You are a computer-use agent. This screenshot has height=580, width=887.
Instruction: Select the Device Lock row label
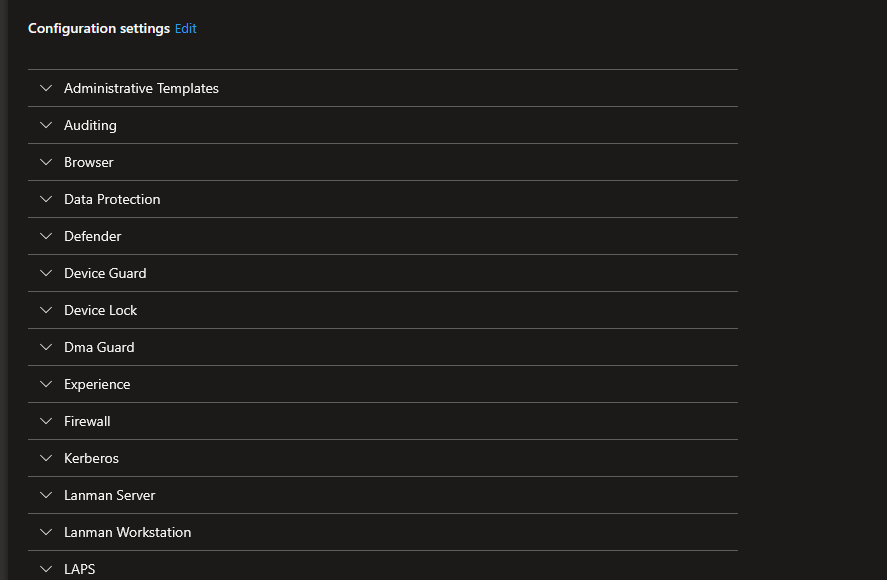[101, 310]
